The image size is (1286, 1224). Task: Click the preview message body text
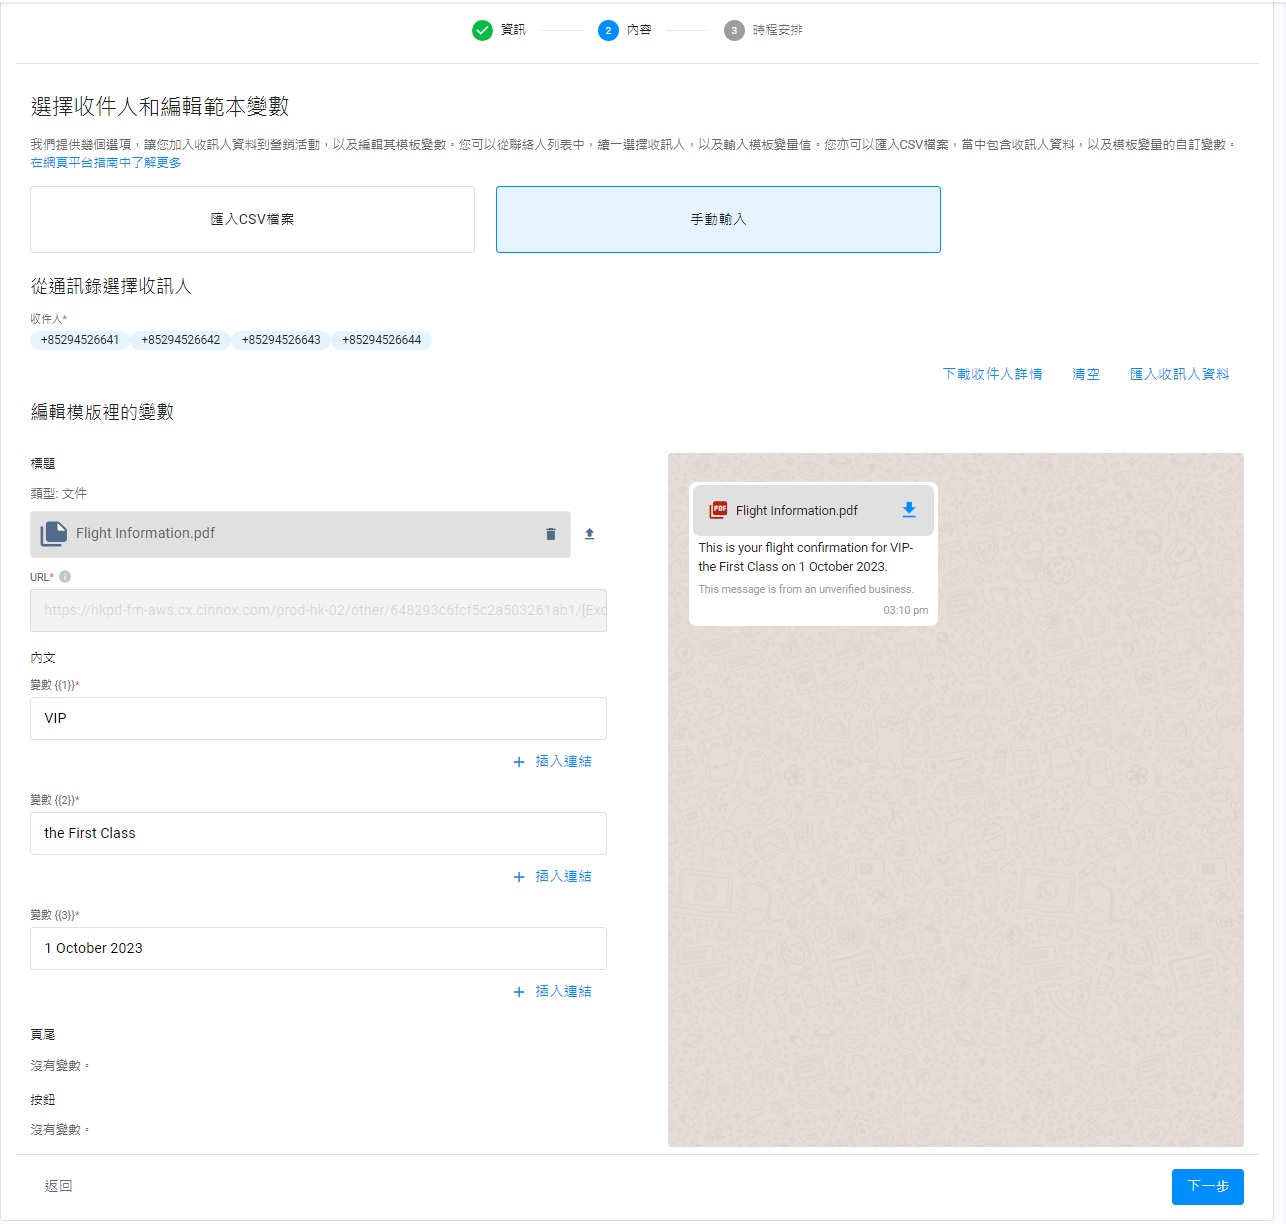pos(806,557)
